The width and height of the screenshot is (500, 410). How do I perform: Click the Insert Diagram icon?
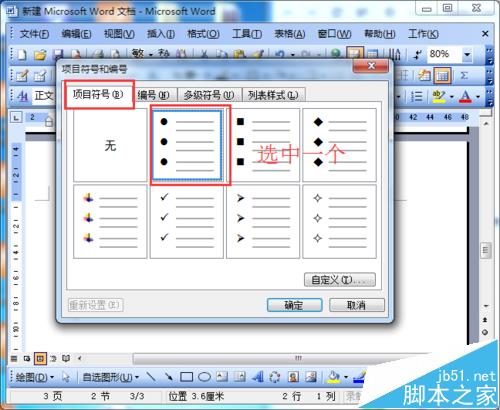tap(275, 377)
